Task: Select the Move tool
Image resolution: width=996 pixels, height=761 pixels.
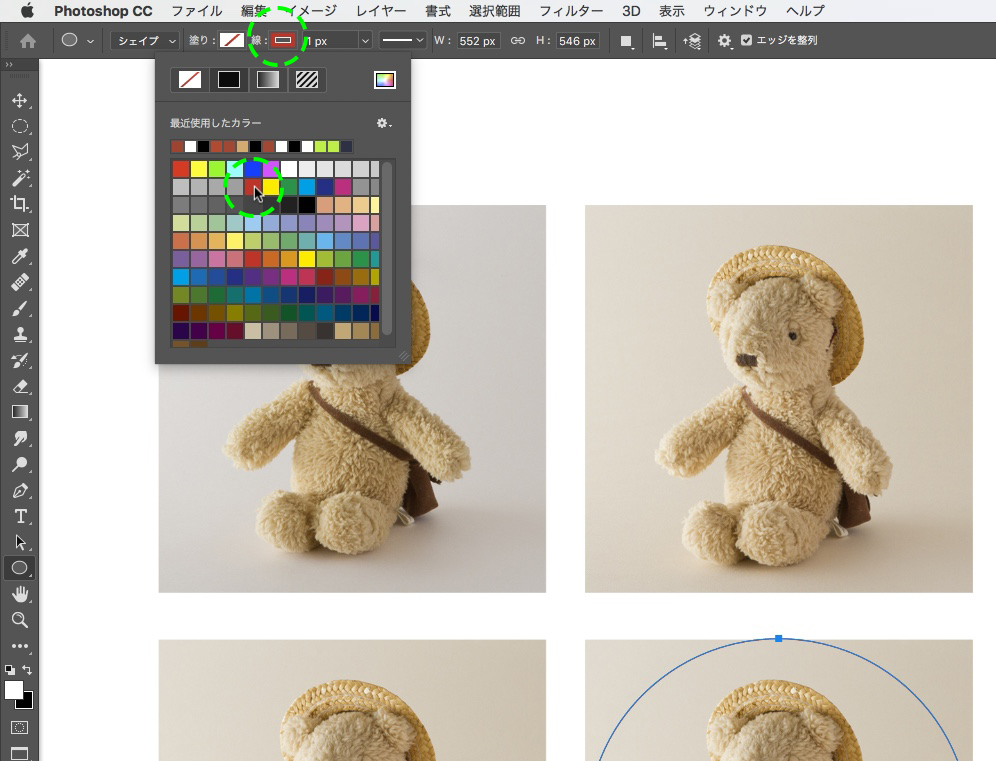Action: pos(19,101)
